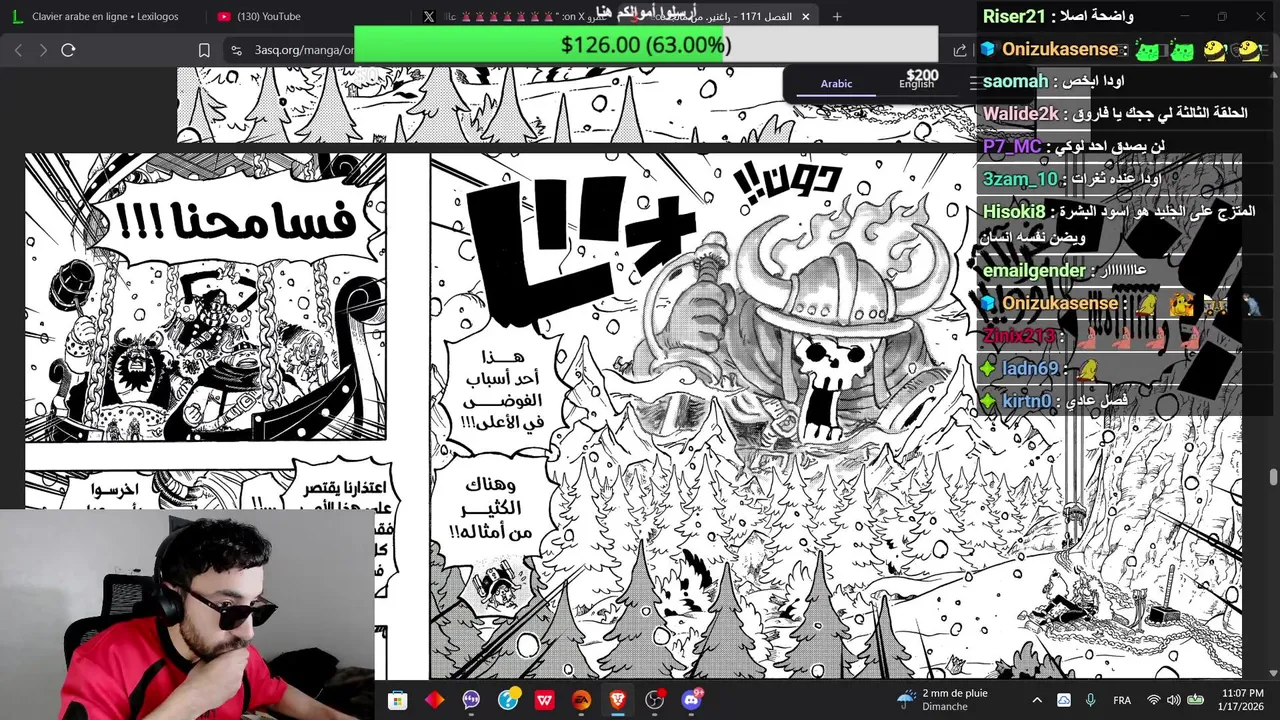Click the chat username P7_MC

(1012, 147)
